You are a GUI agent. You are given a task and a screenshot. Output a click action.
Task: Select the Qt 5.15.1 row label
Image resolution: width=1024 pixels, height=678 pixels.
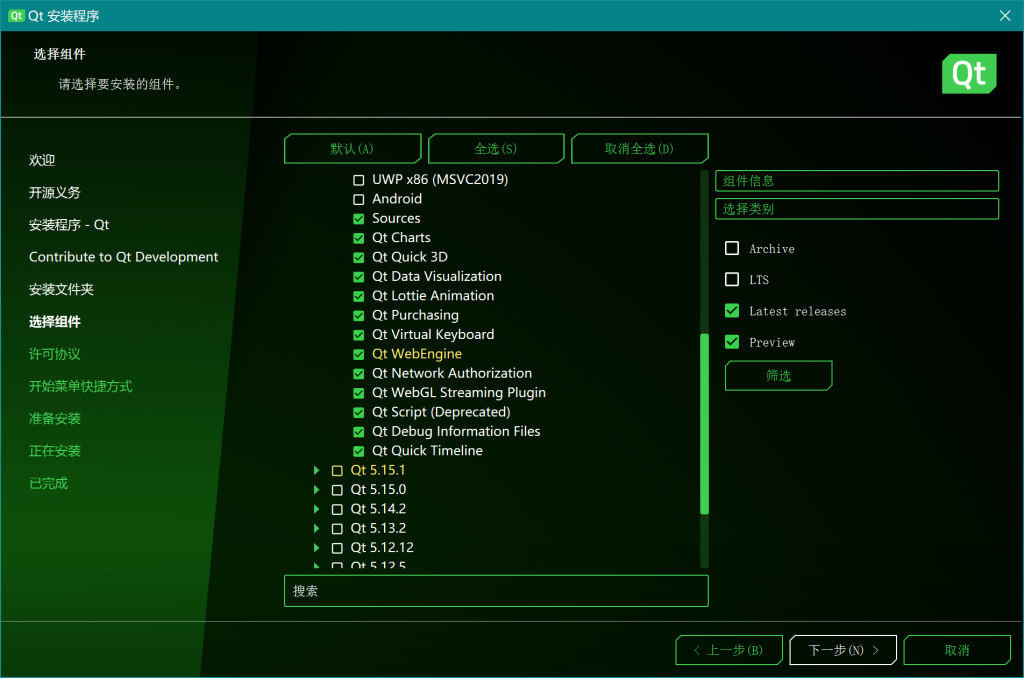(x=377, y=470)
